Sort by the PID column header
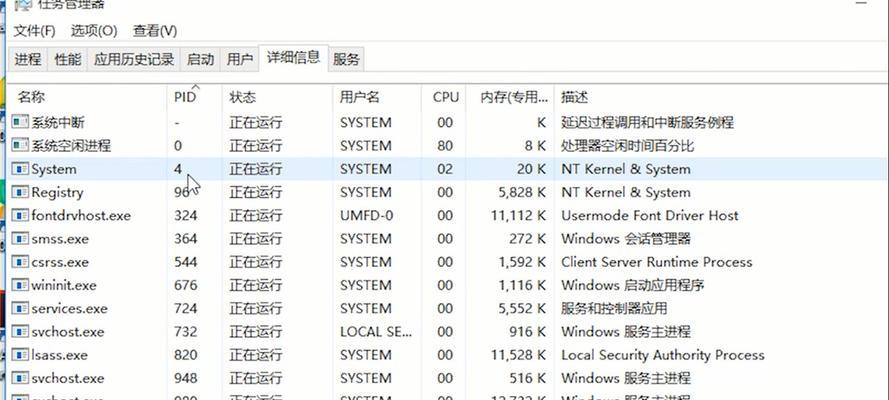 tap(194, 97)
